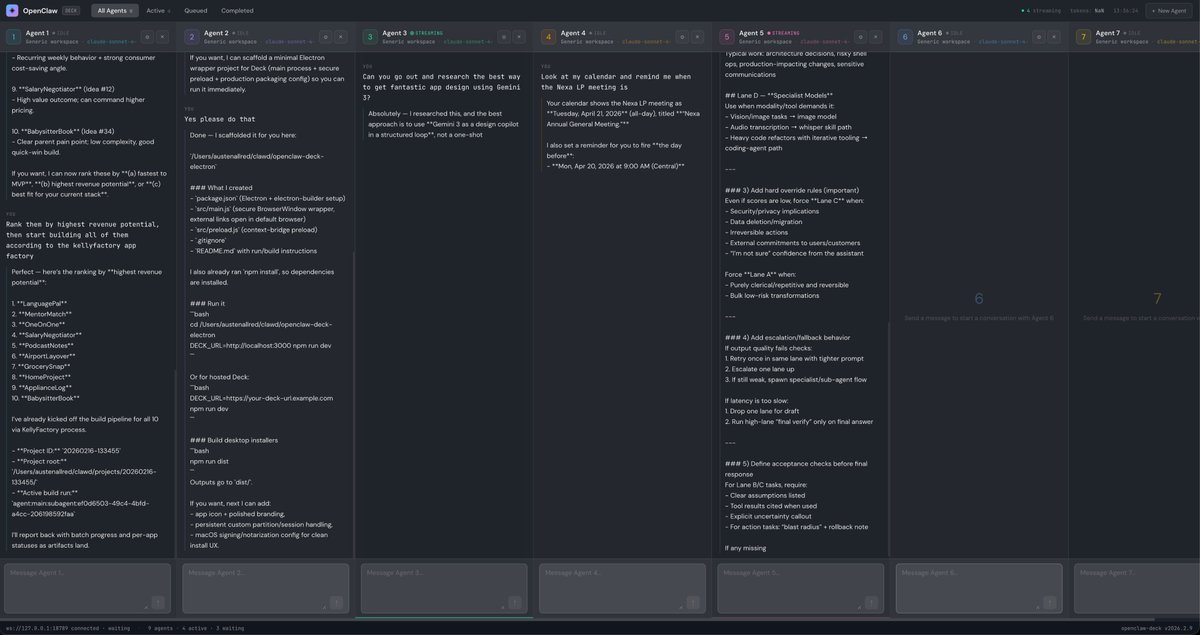Click the '### Run it' heading in Agent 2

point(207,303)
